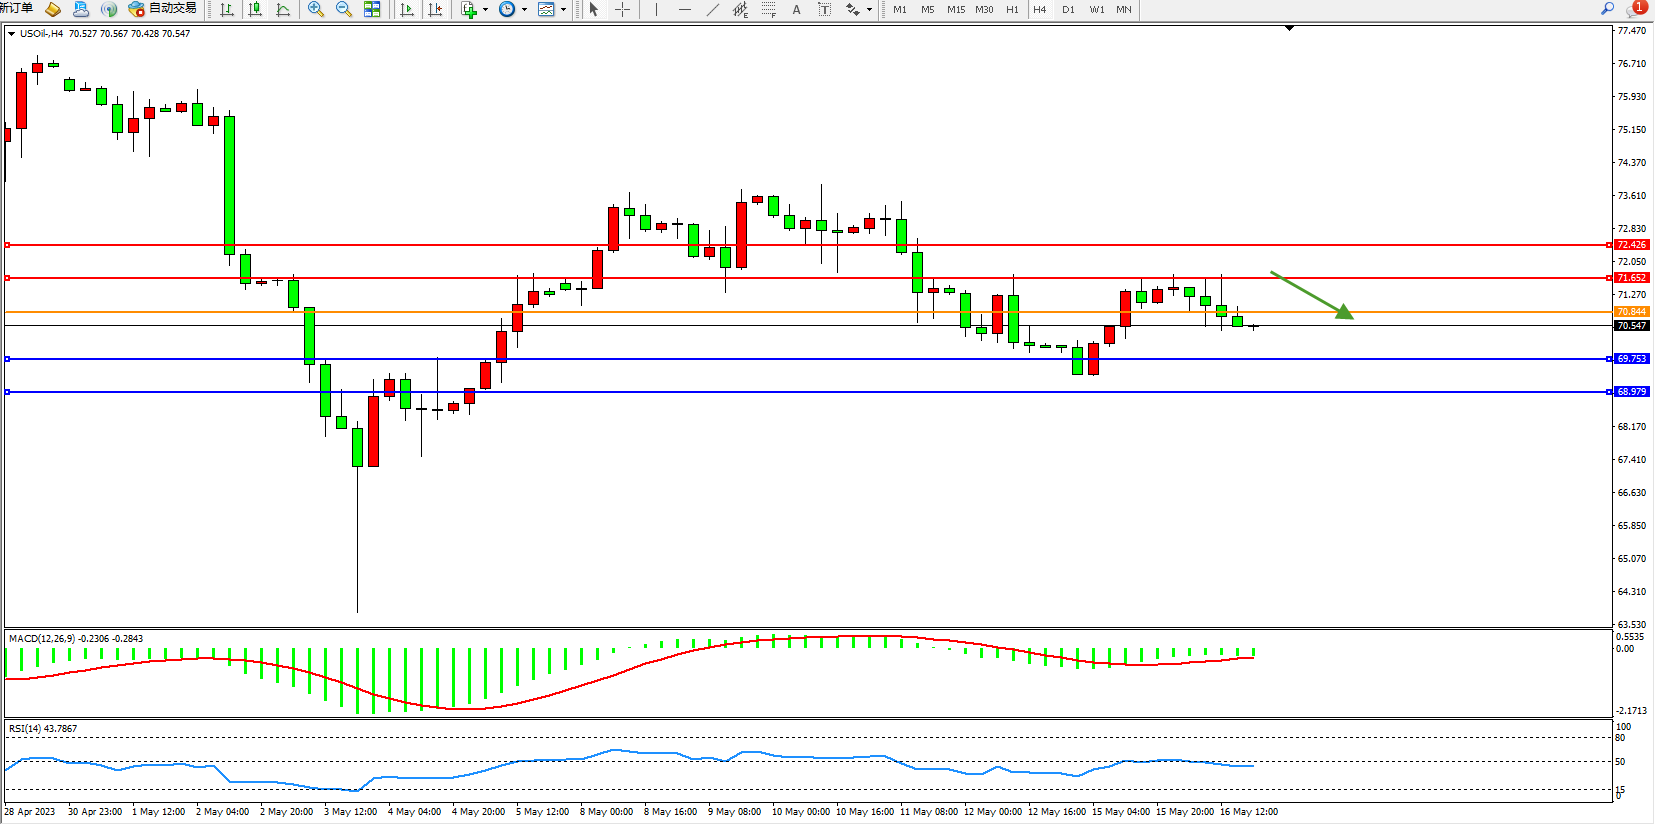Open the chat notifications bubble with badge
The width and height of the screenshot is (1655, 825).
click(1635, 9)
